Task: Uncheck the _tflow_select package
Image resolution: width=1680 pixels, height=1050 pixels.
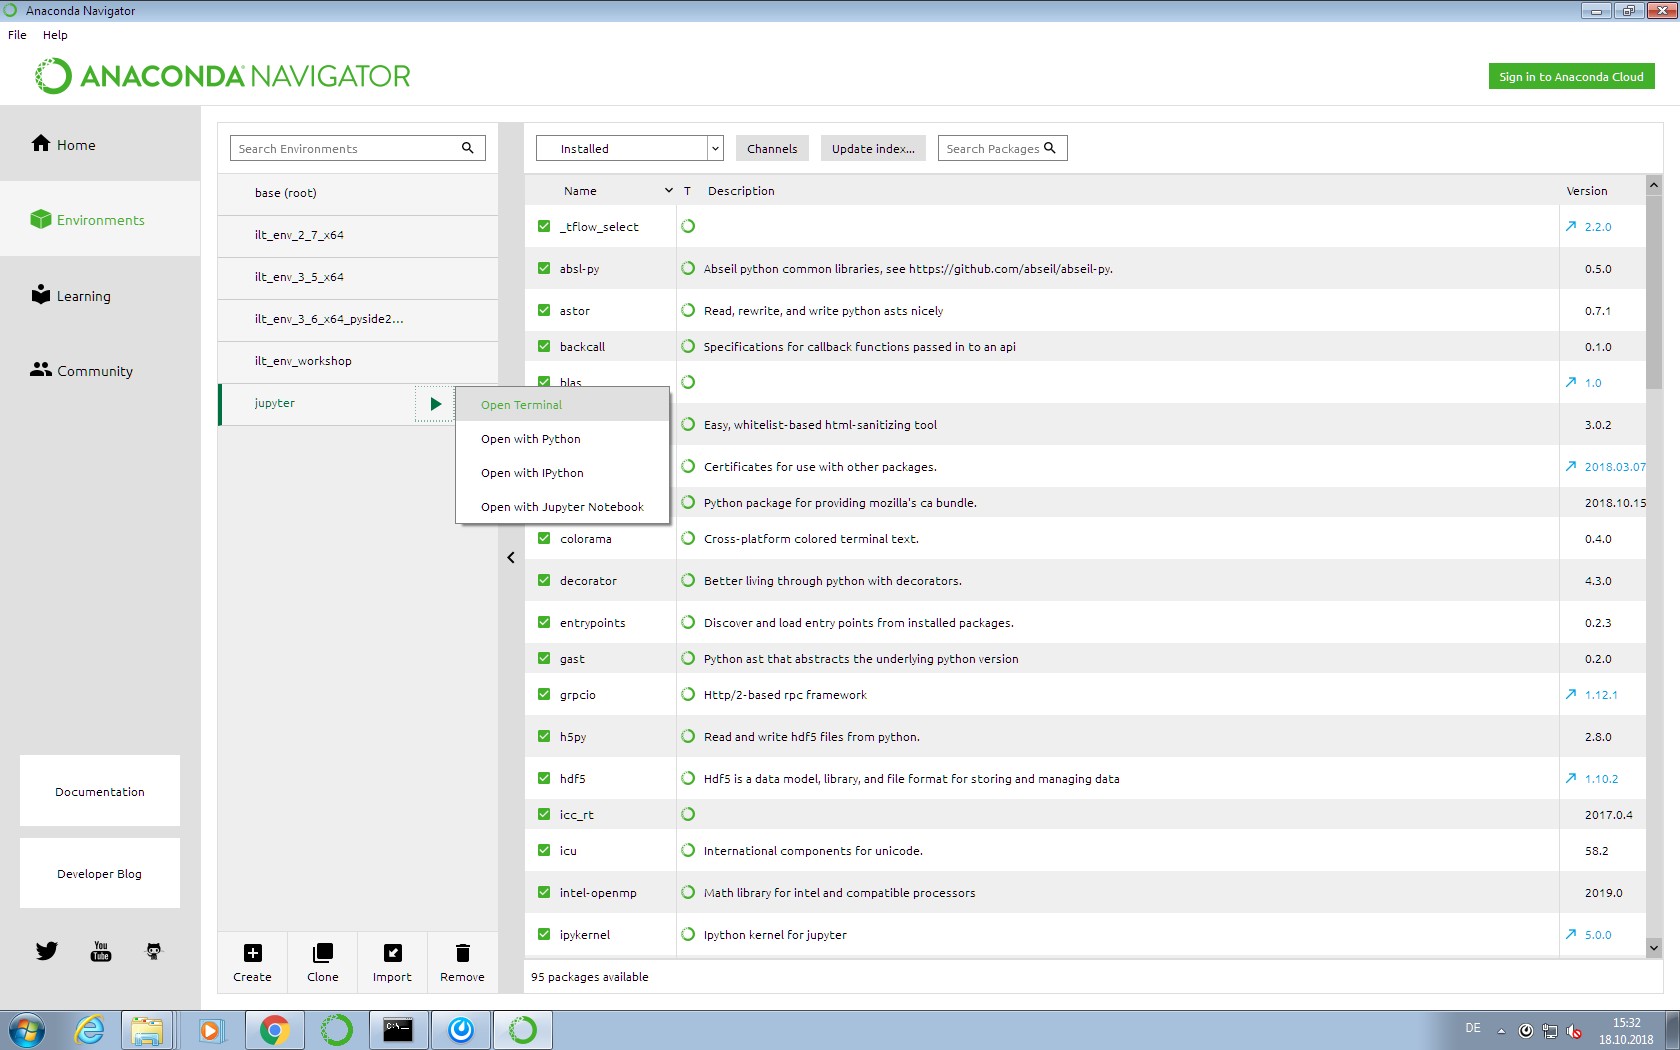Action: click(544, 226)
